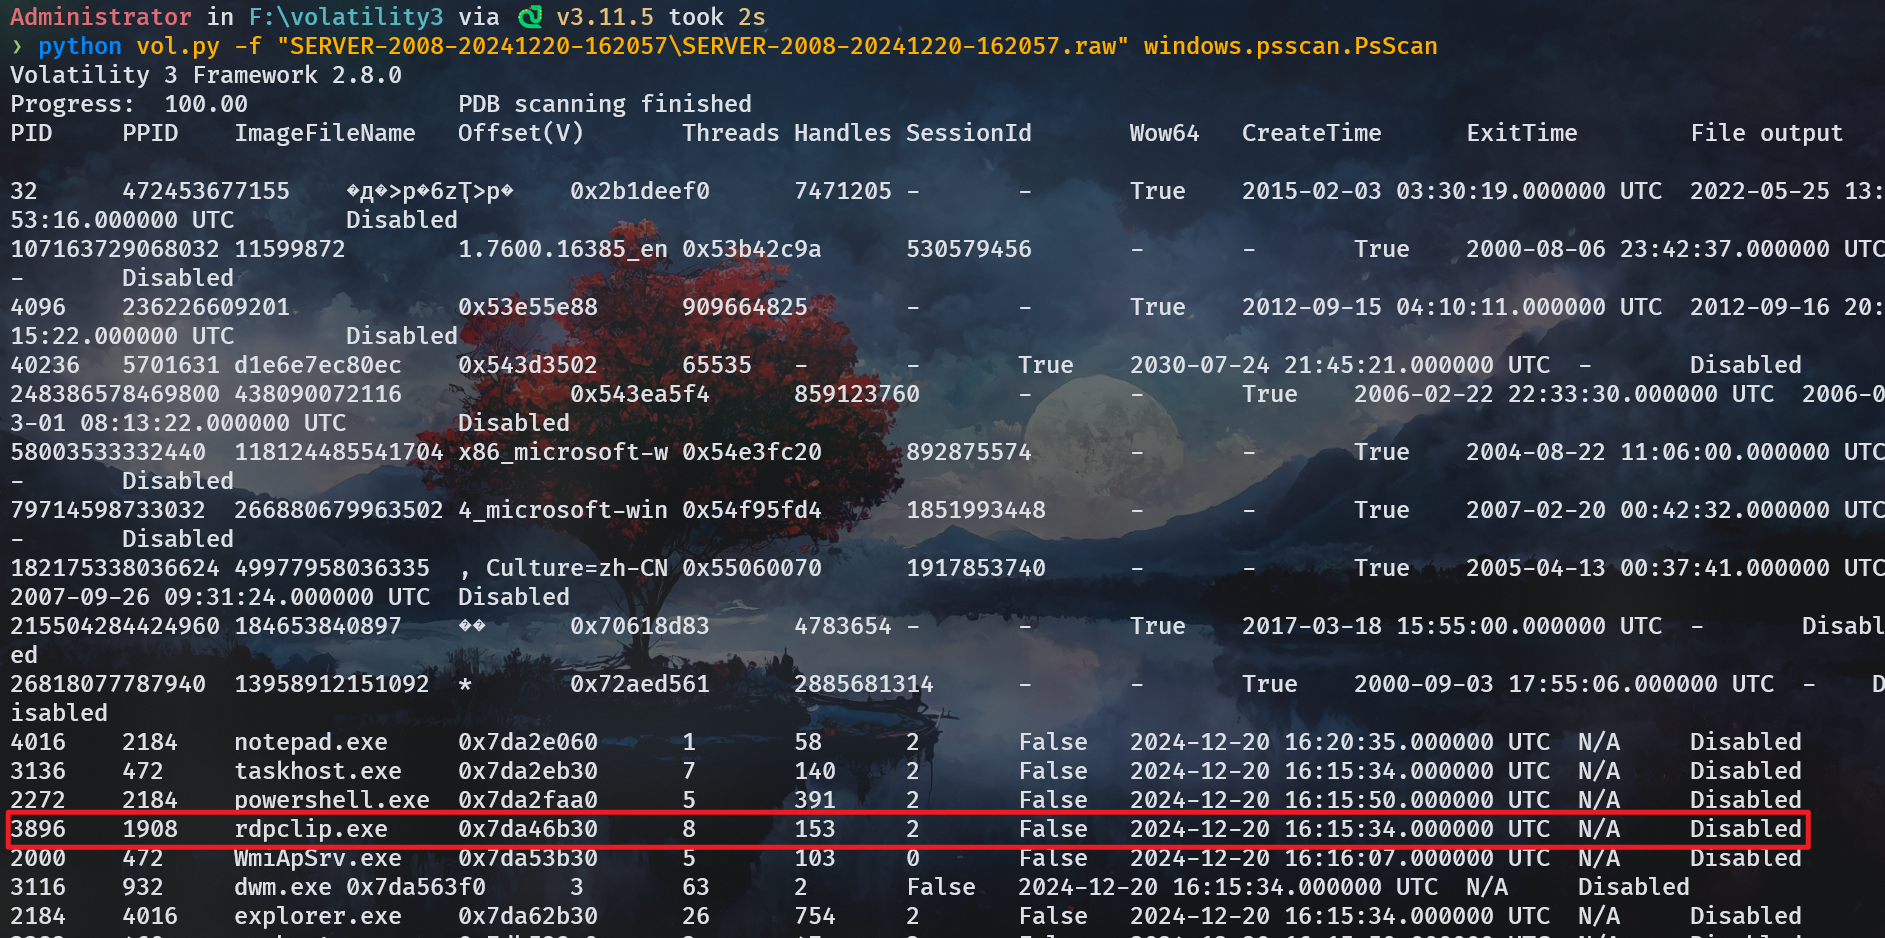This screenshot has height=938, width=1885.
Task: Click the 'PPID' column header
Action: (x=150, y=133)
